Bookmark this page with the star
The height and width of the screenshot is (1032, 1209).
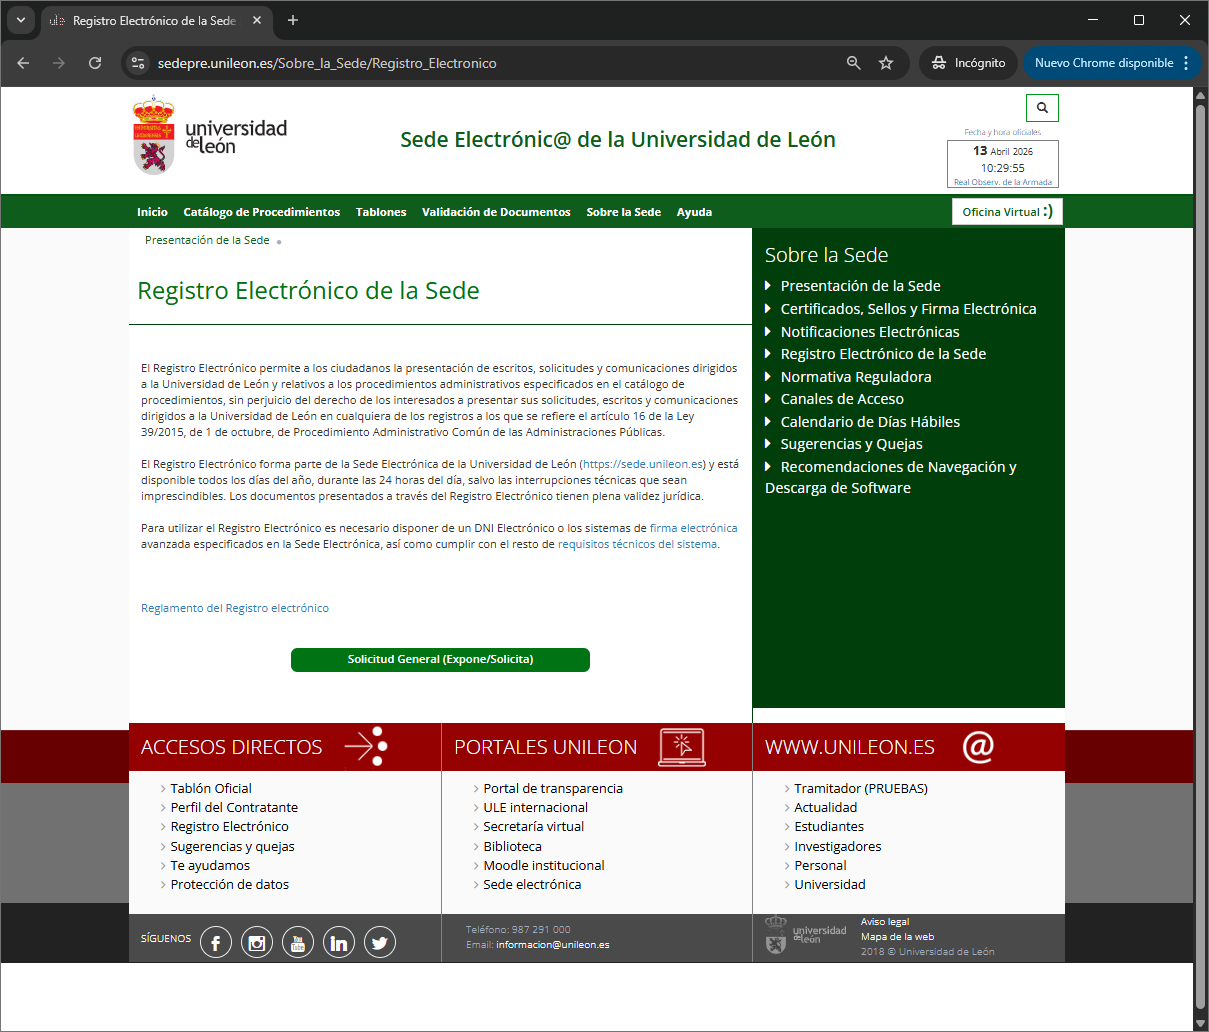tap(886, 63)
